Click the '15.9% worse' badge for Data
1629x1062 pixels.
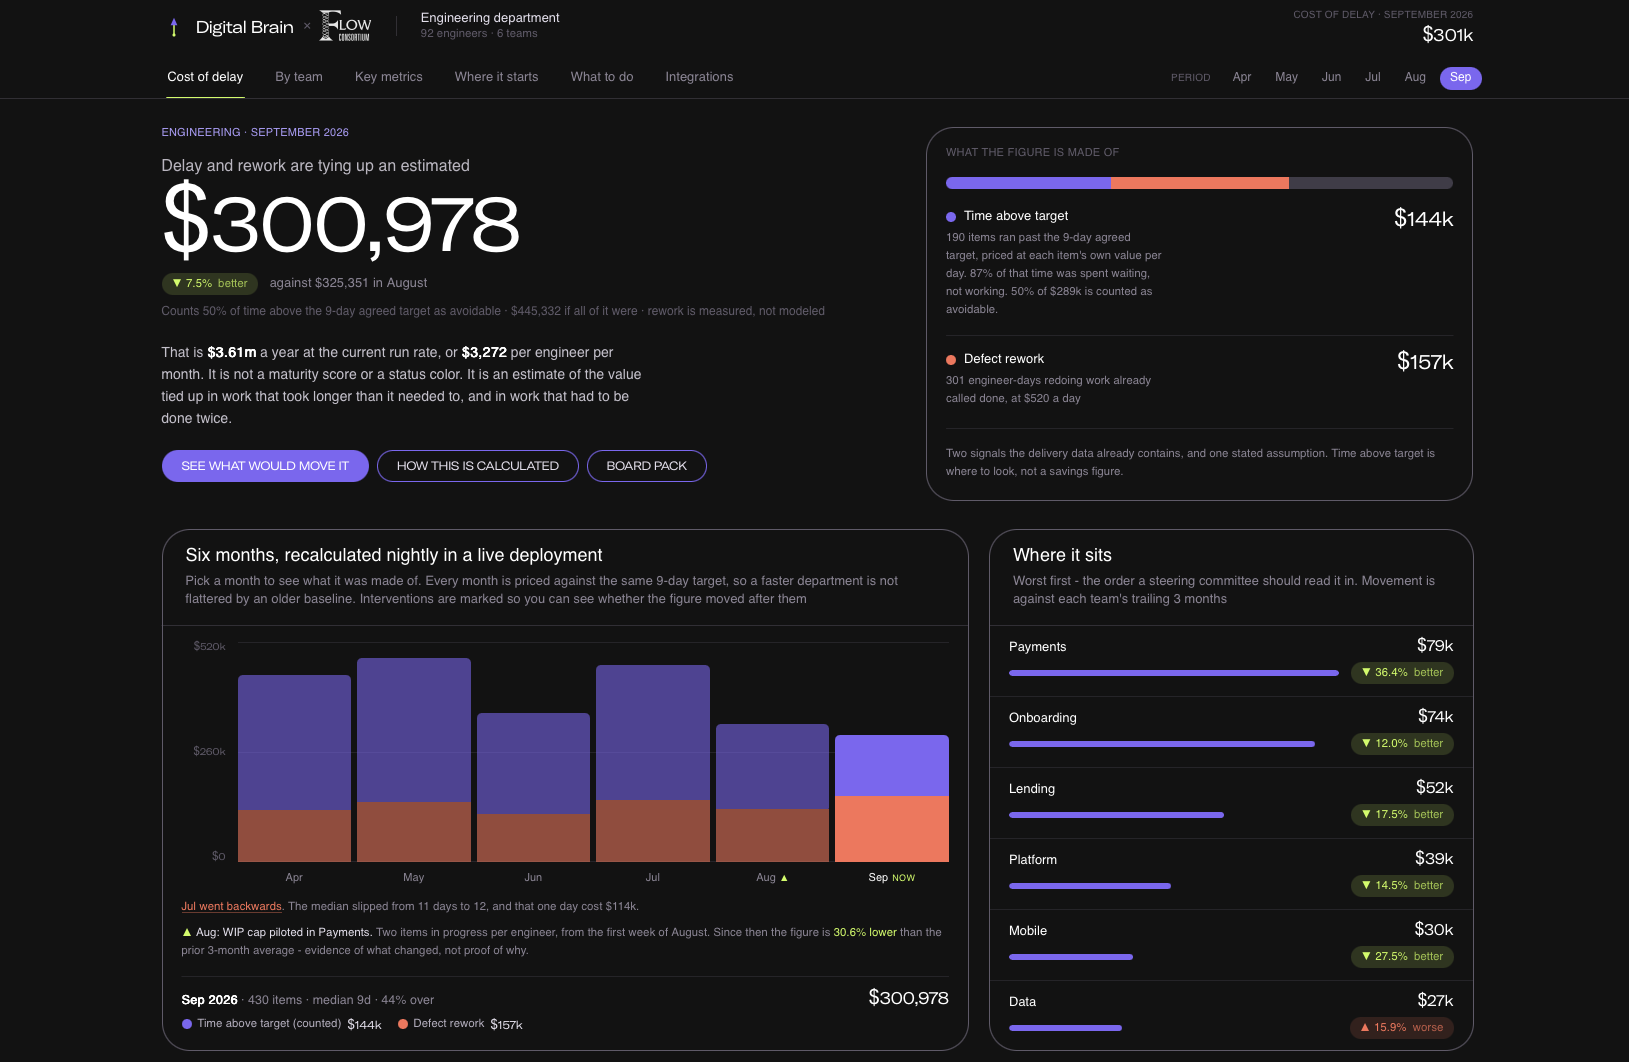point(1402,1028)
